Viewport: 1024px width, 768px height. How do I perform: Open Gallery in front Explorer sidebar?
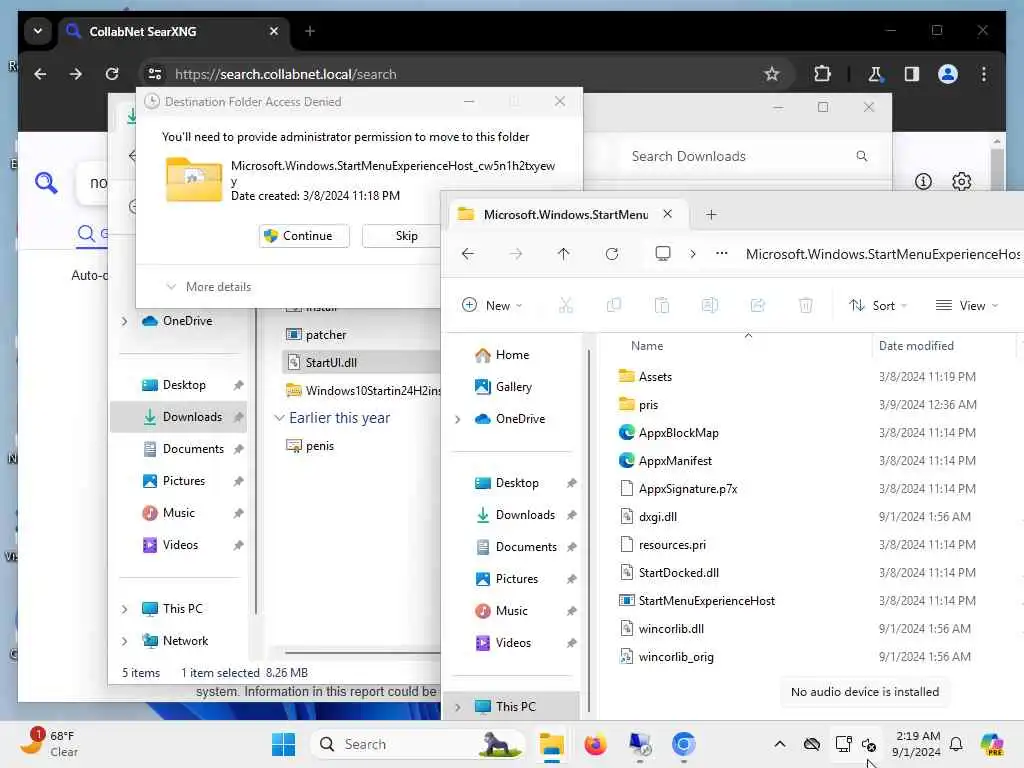(513, 387)
